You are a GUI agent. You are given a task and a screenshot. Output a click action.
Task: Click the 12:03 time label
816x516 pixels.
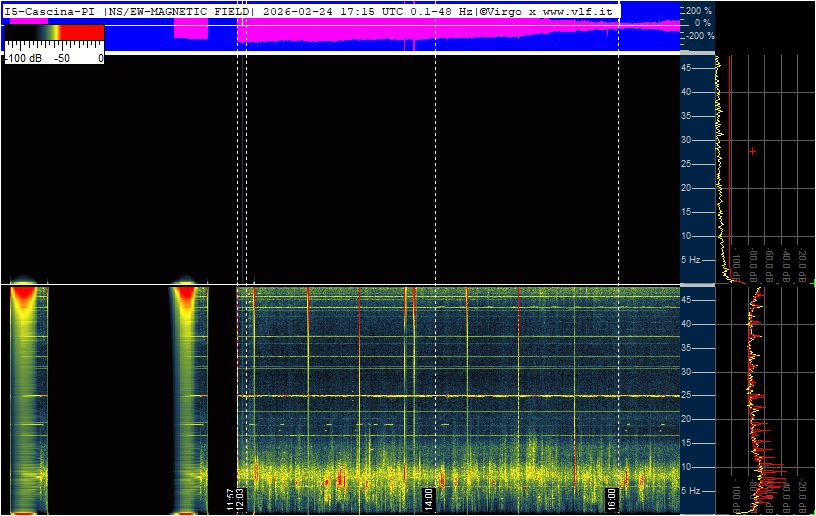[x=240, y=499]
